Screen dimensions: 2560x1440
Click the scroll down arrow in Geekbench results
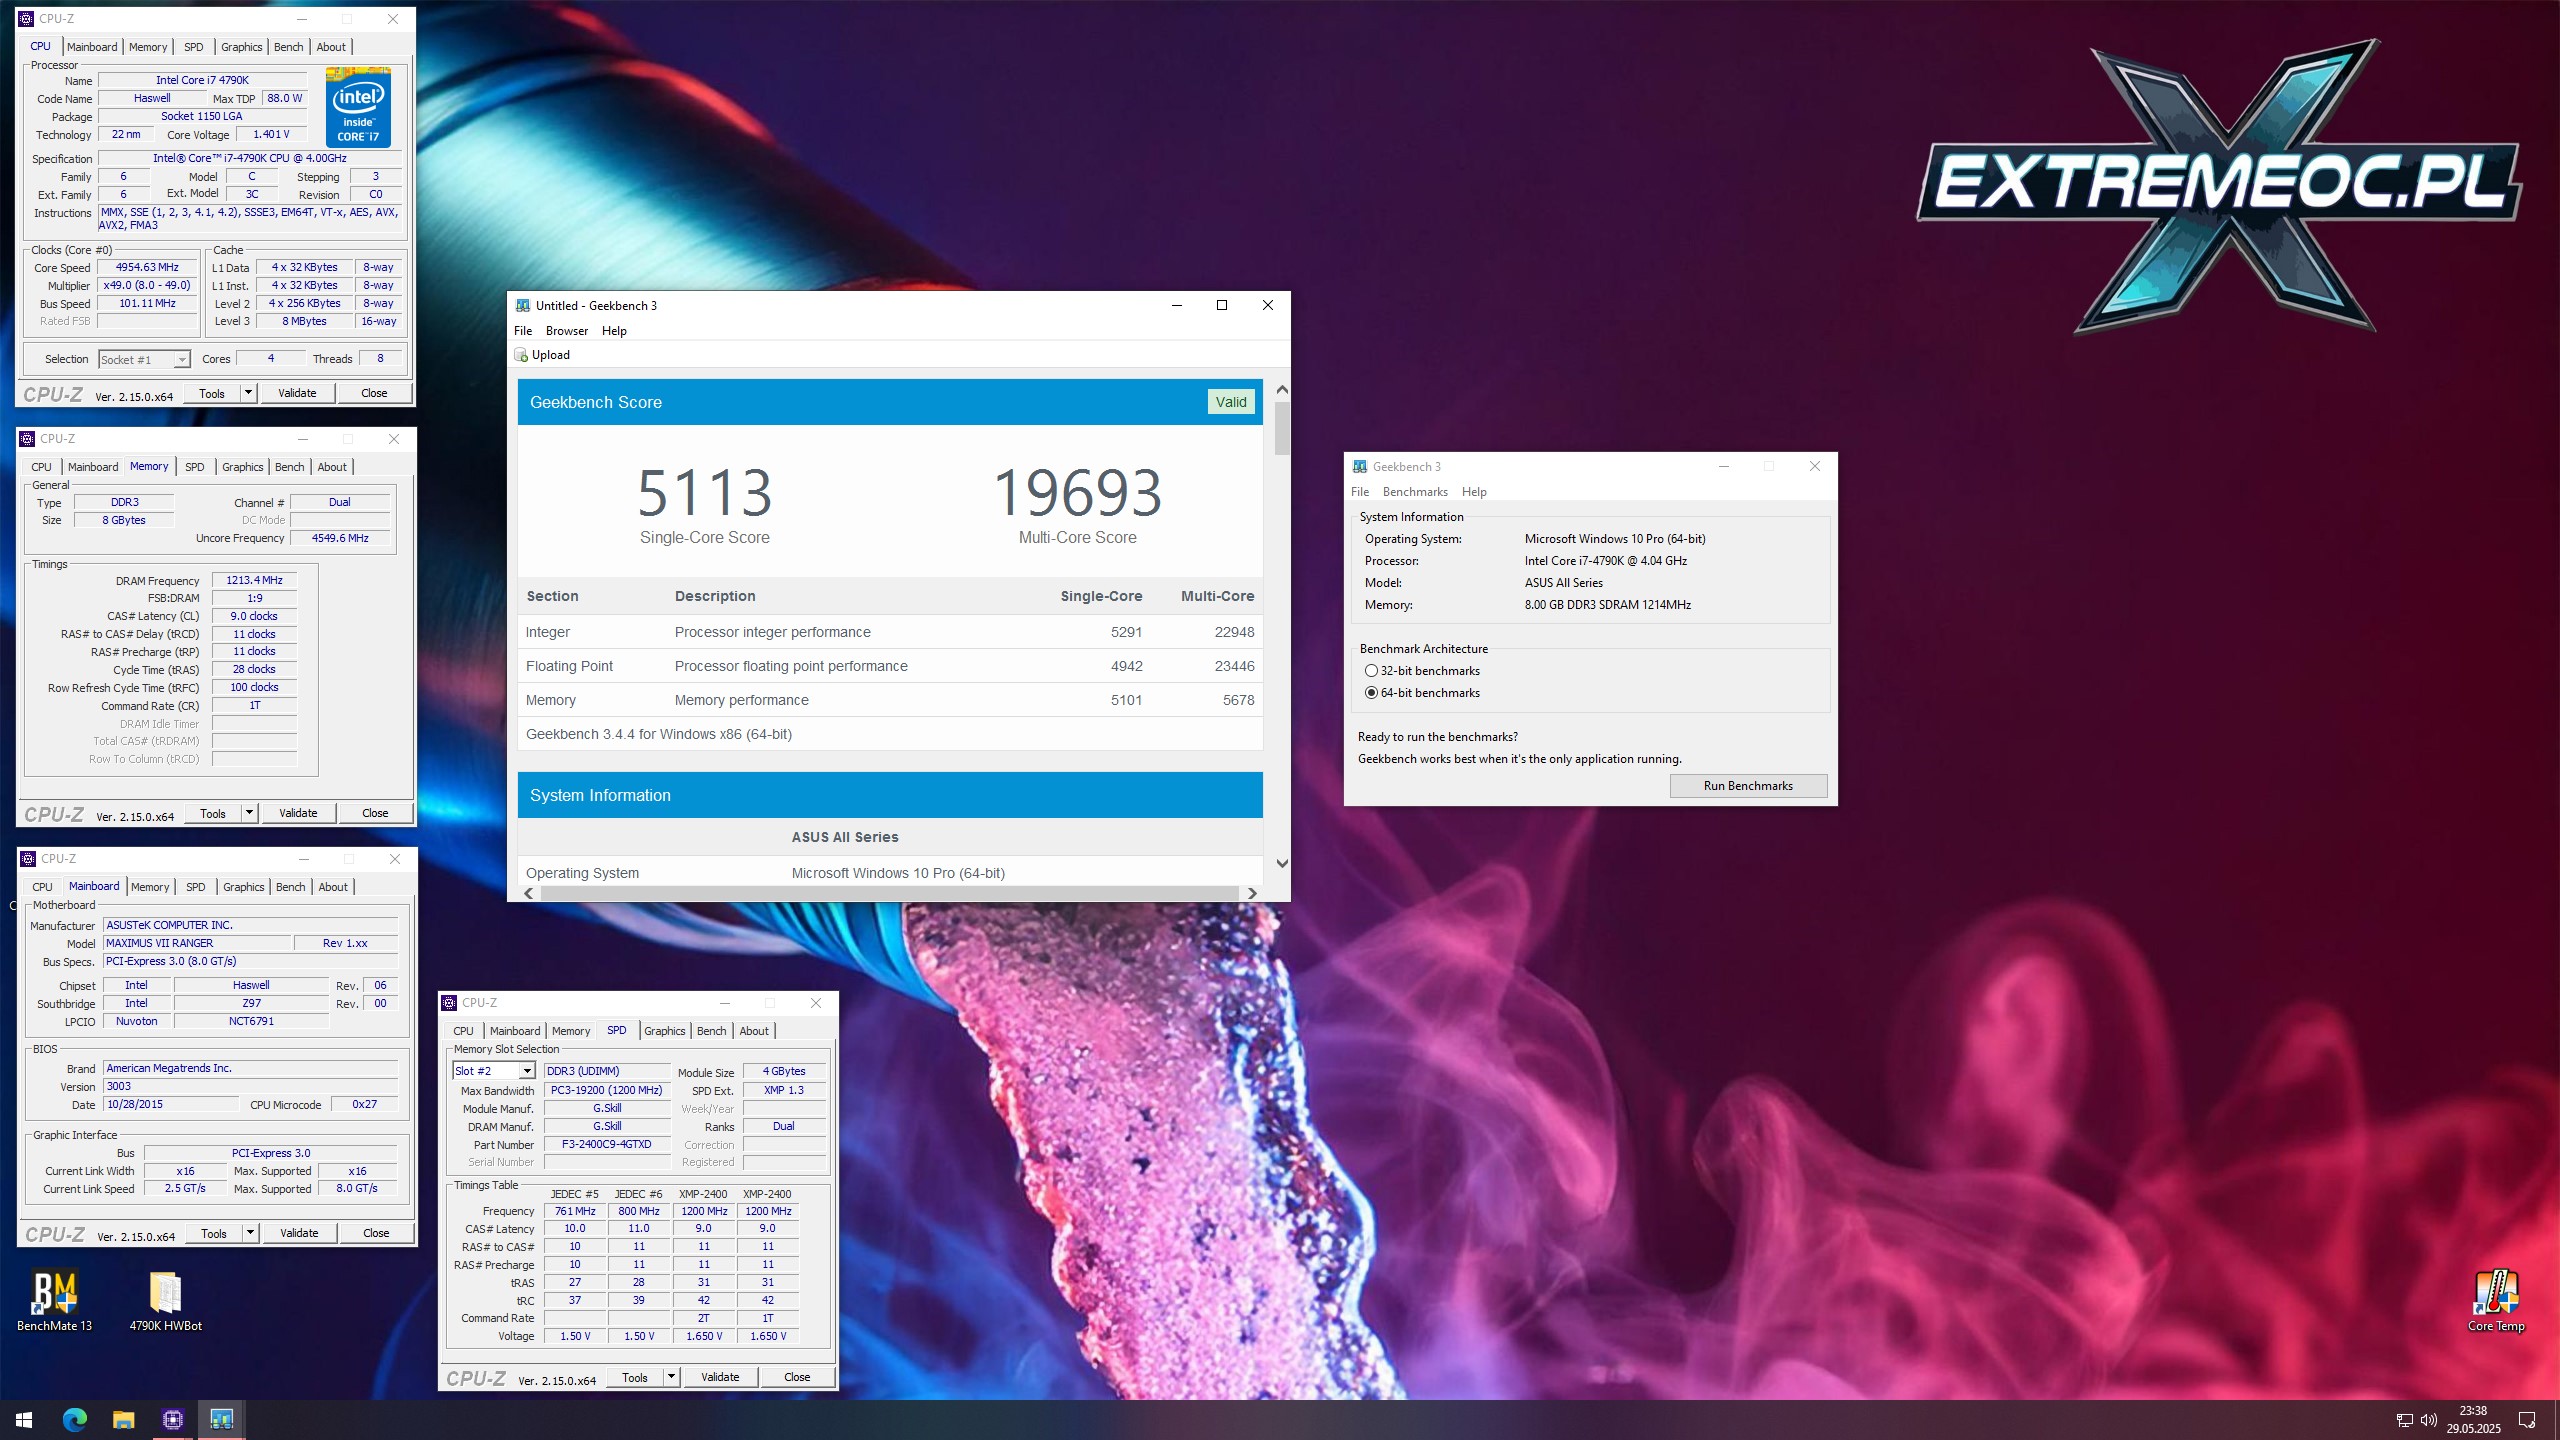1282,863
